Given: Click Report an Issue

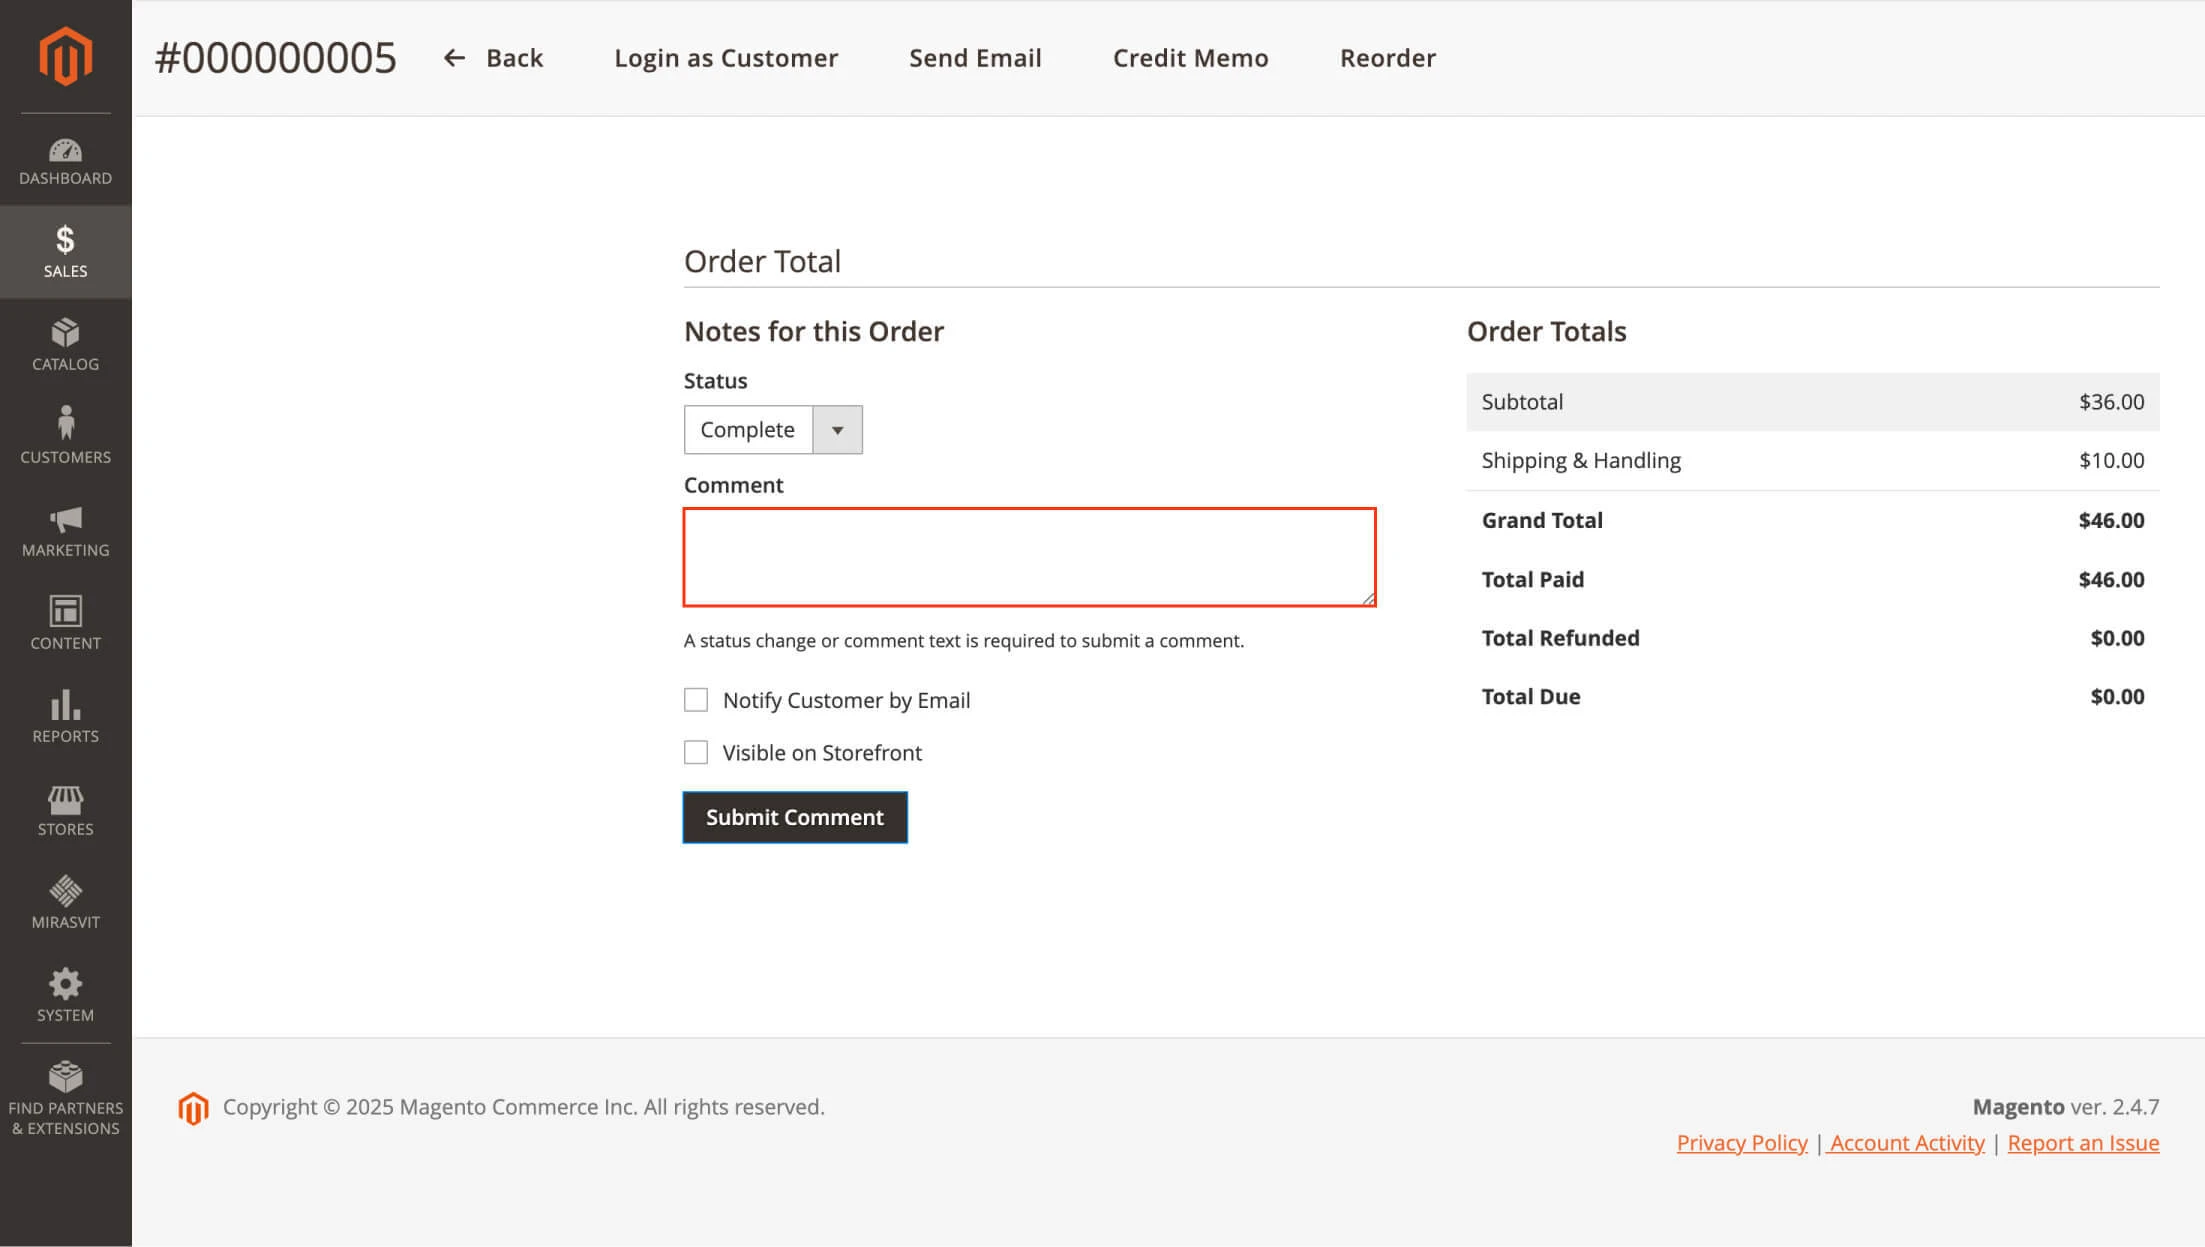Looking at the screenshot, I should pos(2084,1142).
